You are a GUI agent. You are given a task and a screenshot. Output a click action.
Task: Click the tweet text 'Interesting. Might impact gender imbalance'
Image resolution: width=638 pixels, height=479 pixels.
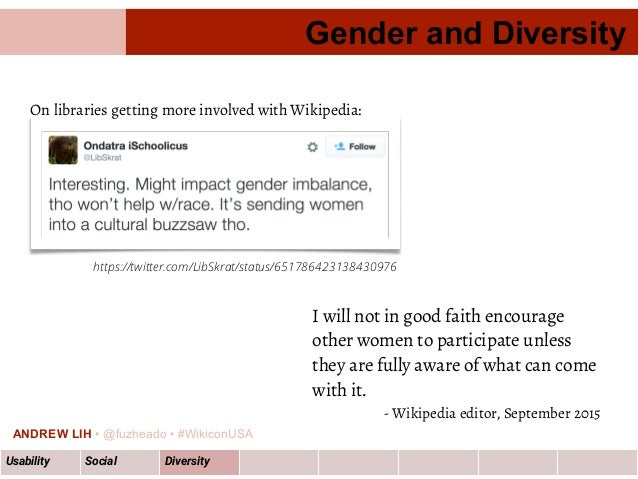click(210, 184)
